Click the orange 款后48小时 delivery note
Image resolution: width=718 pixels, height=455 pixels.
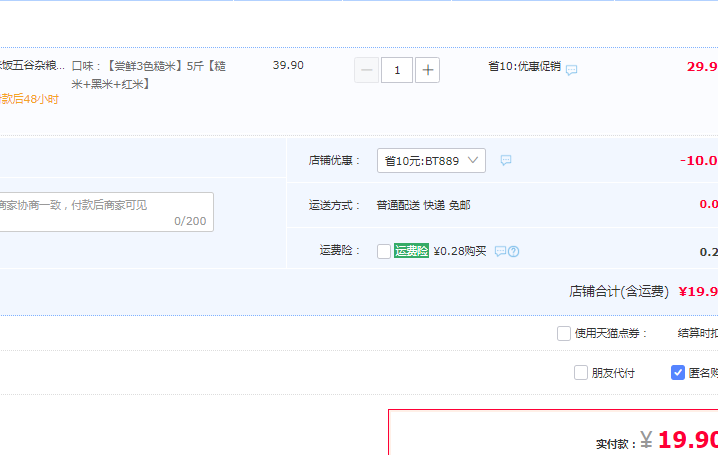tap(29, 99)
